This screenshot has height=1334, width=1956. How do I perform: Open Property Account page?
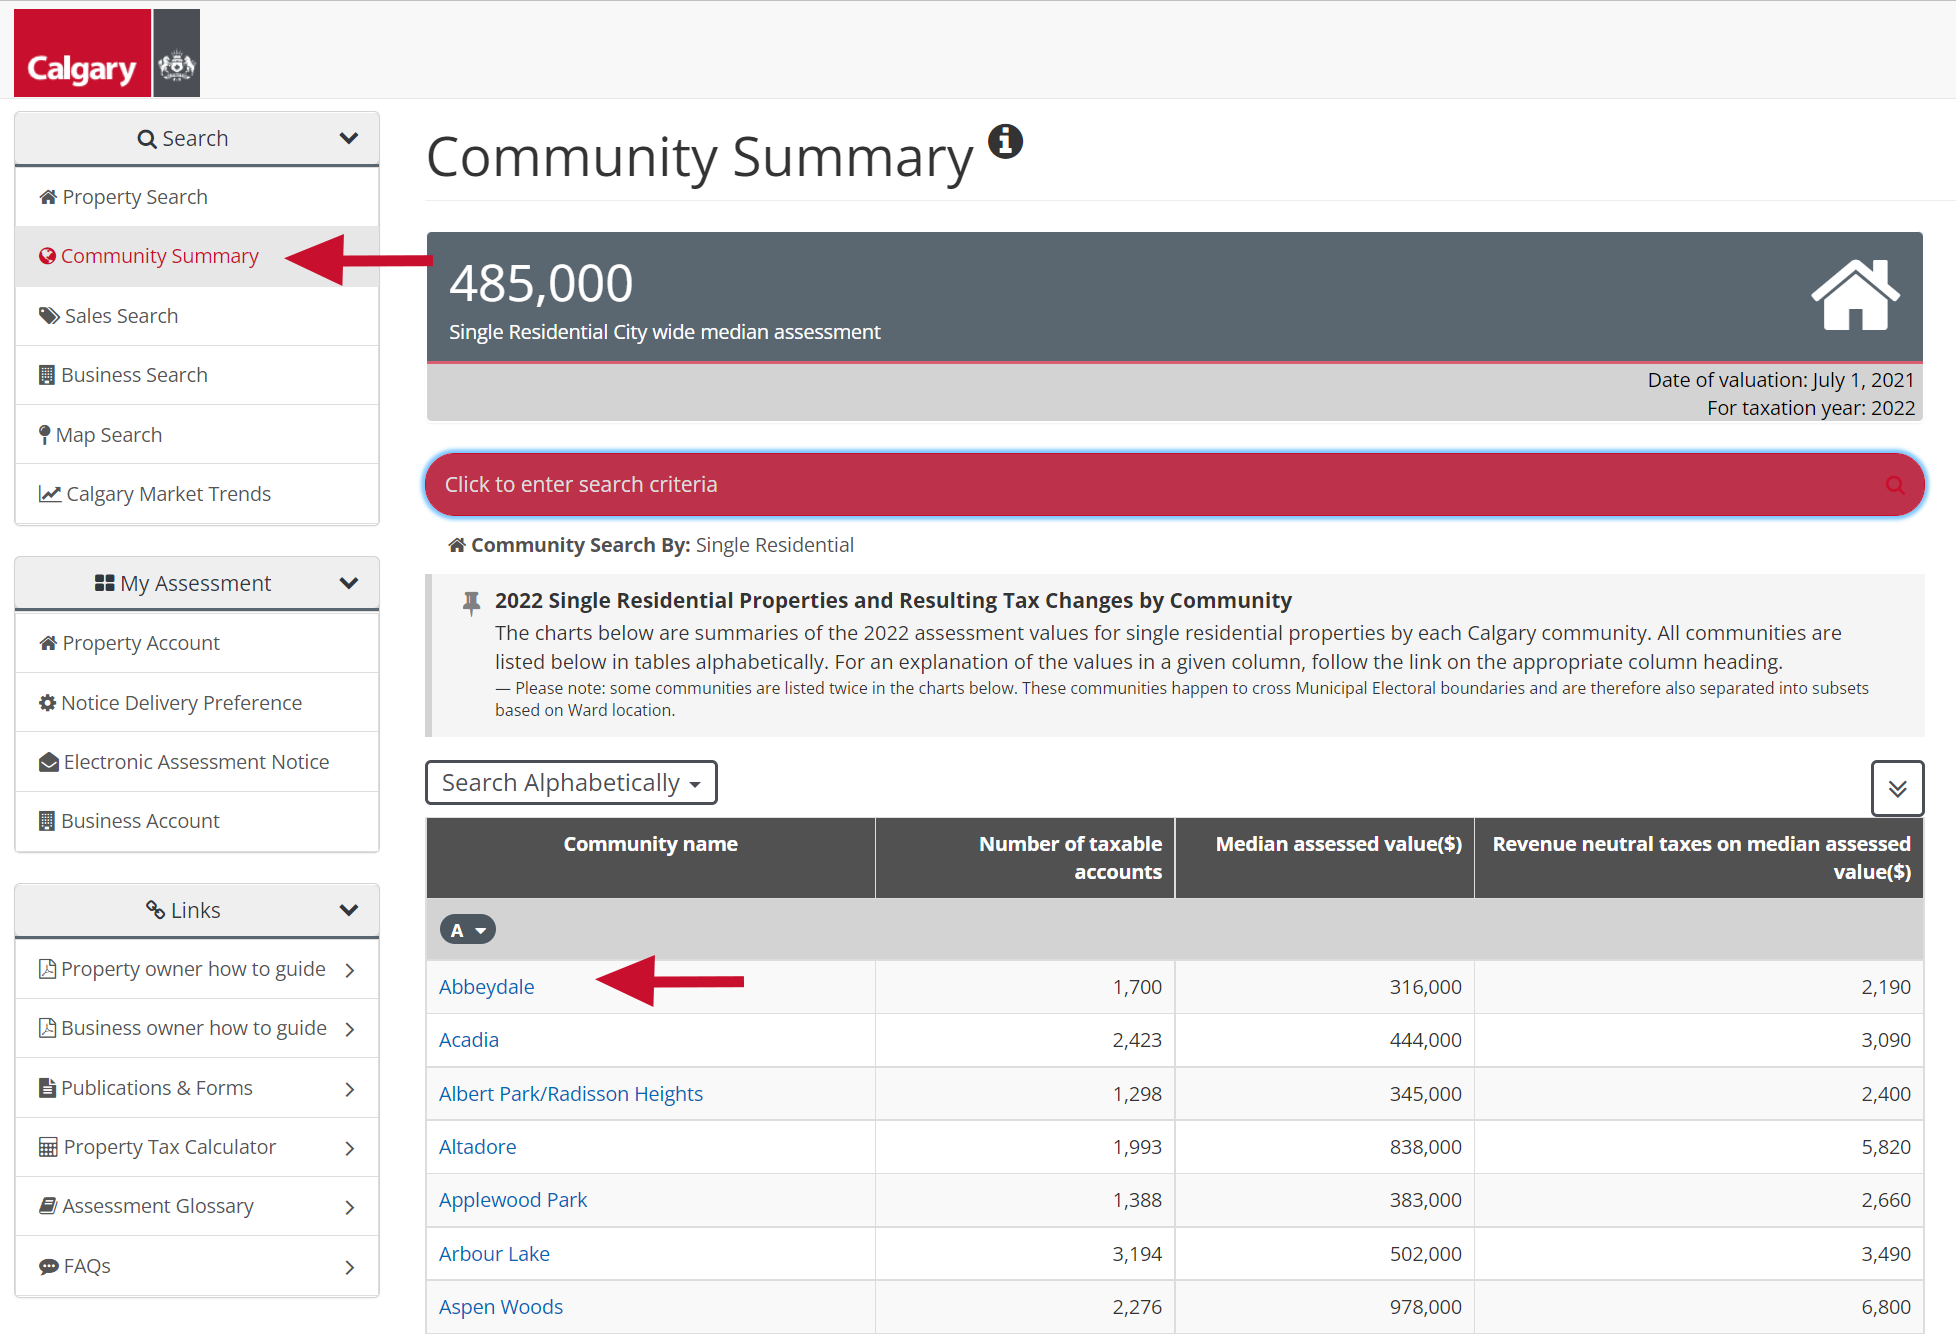coord(197,643)
